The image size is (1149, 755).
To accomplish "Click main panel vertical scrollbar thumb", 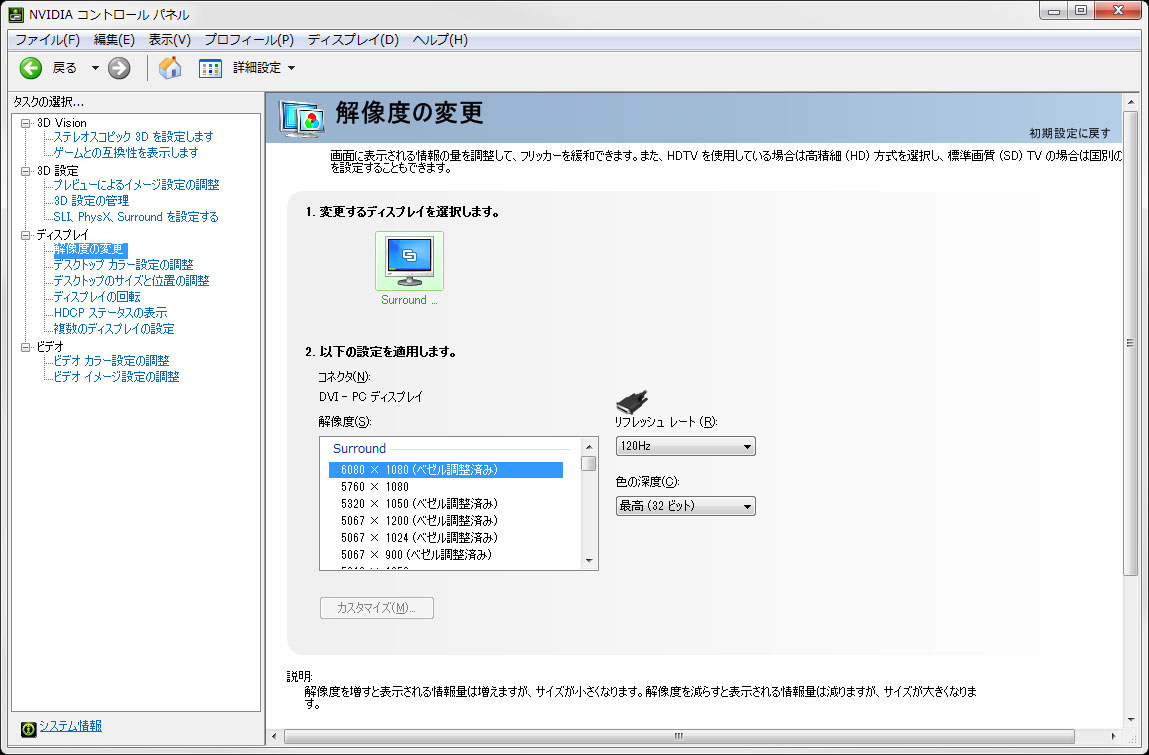I will point(1131,343).
